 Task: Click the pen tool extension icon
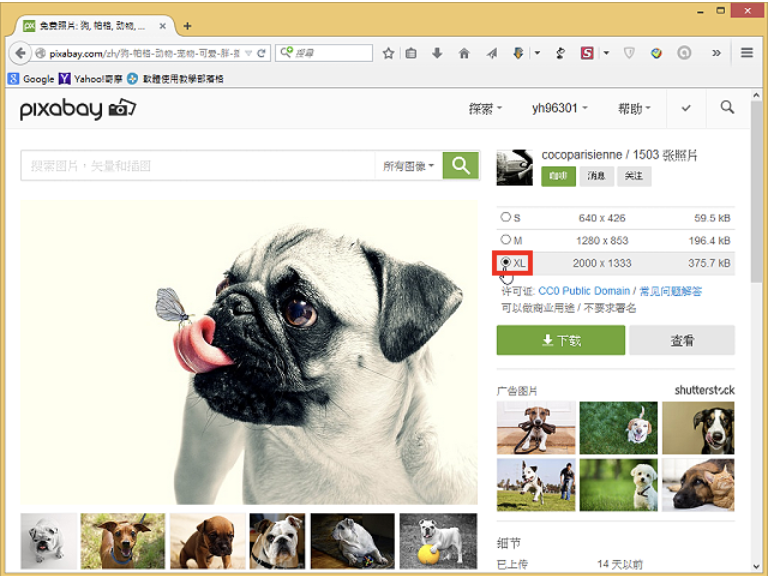(561, 53)
